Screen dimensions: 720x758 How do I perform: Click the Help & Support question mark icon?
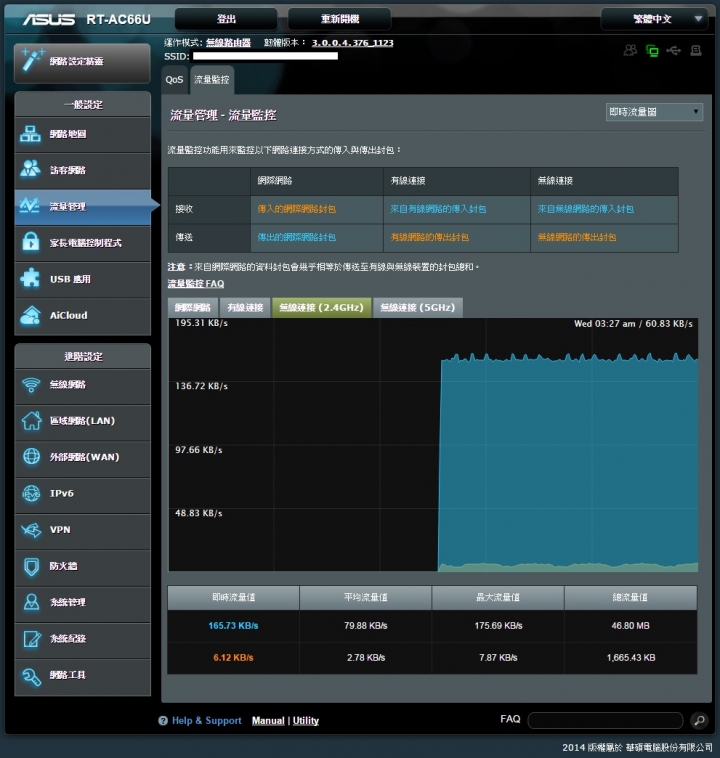pyautogui.click(x=163, y=721)
